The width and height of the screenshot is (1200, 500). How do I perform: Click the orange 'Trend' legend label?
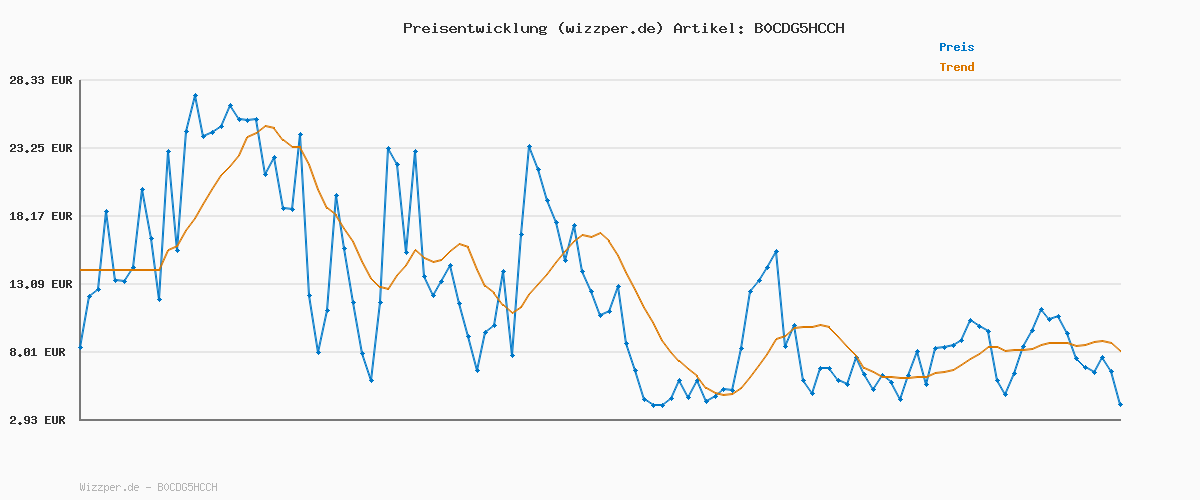(956, 67)
